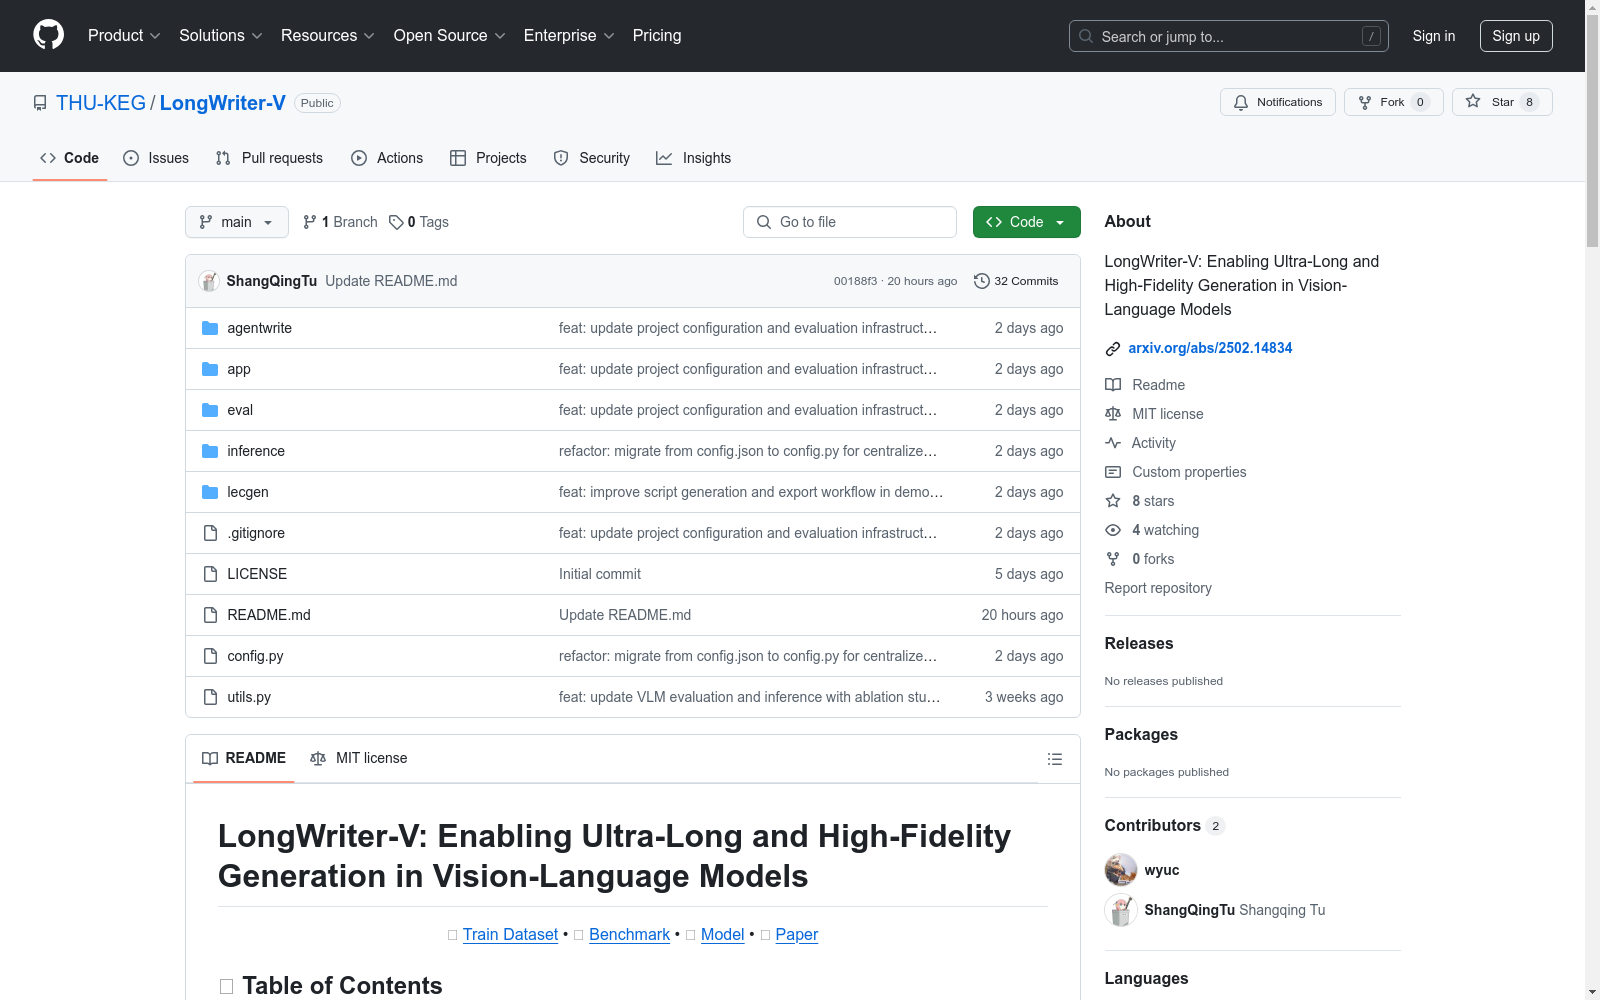The width and height of the screenshot is (1600, 1000).
Task: Click the eval folder icon
Action: 210,410
